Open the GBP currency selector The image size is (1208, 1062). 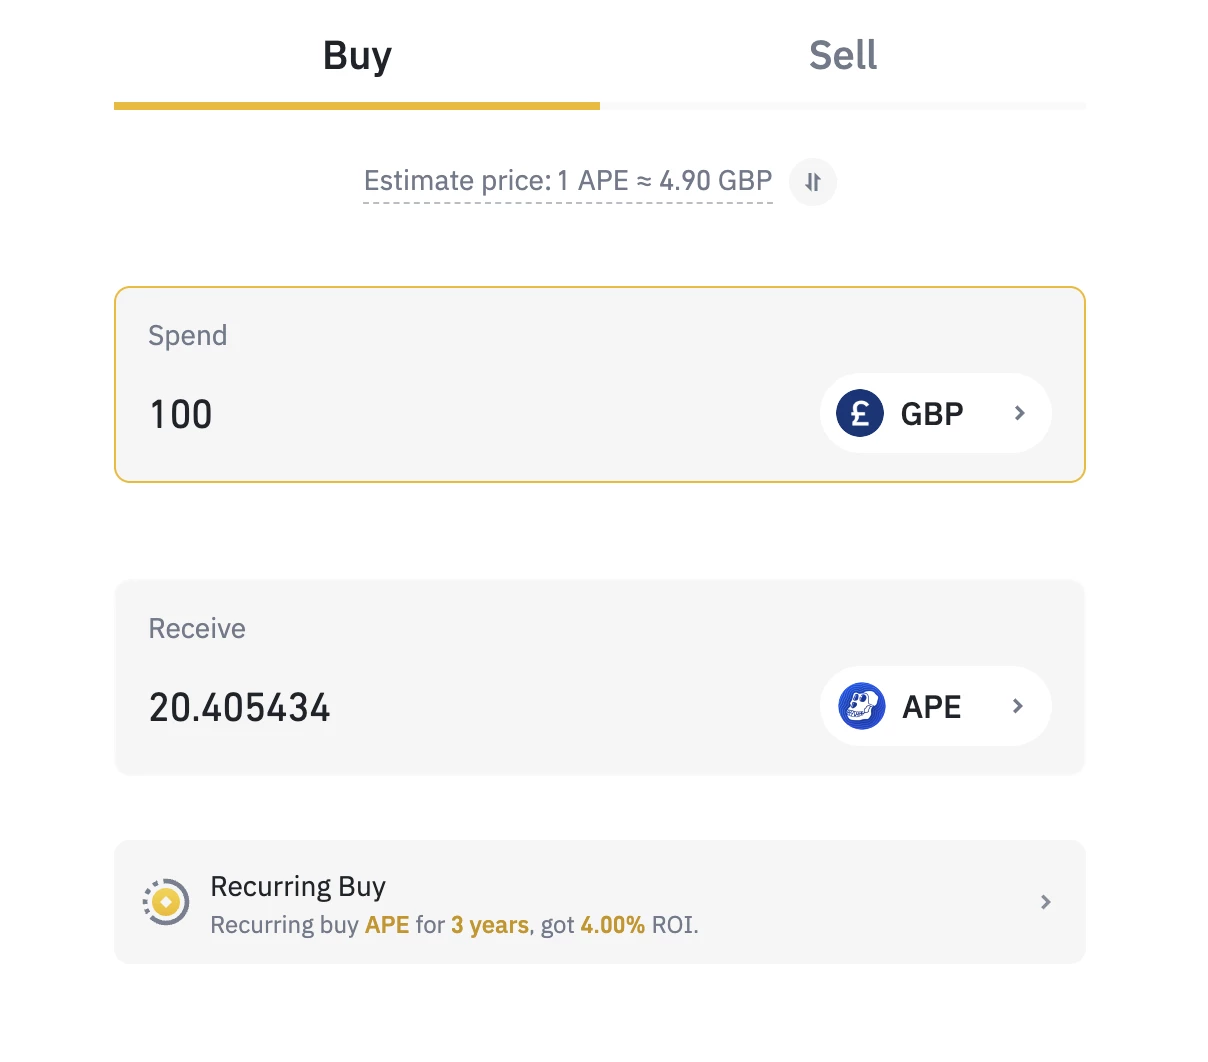click(x=932, y=413)
